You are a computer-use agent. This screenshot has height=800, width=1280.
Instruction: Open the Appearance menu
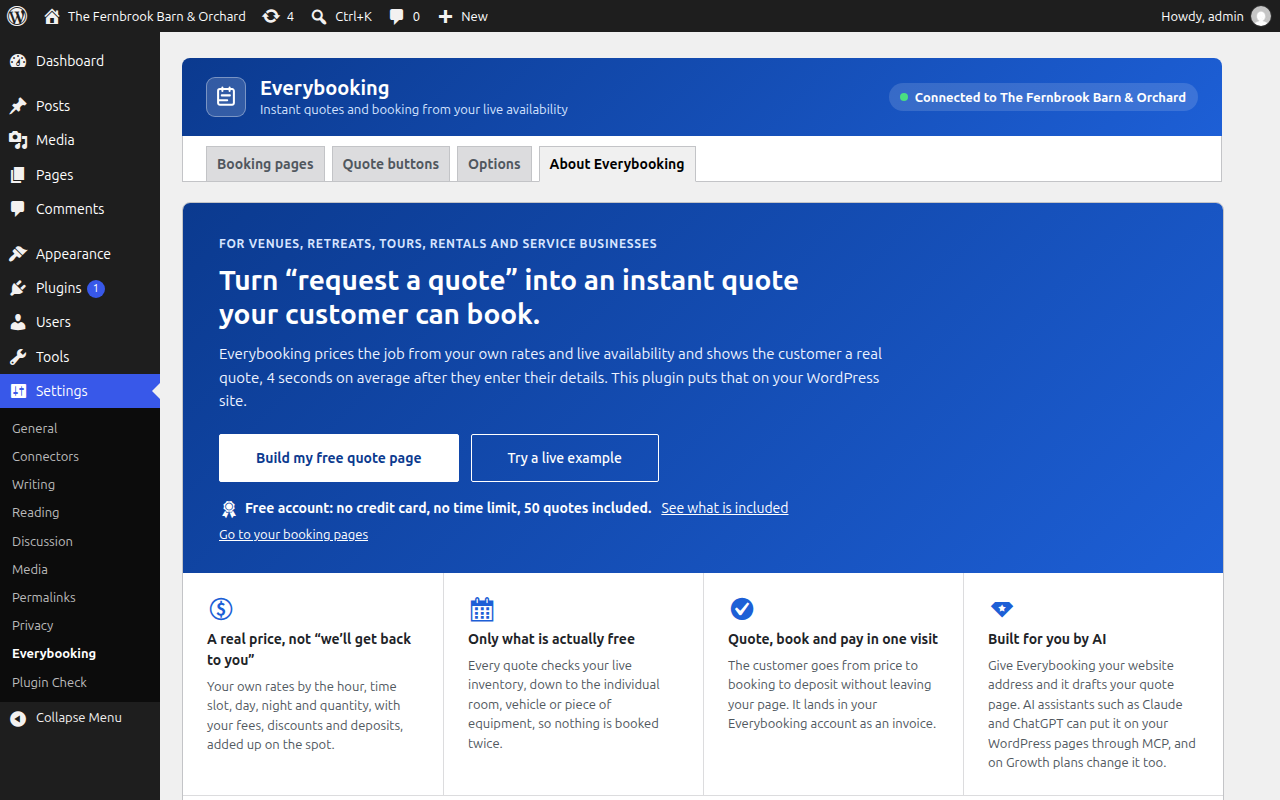80,254
